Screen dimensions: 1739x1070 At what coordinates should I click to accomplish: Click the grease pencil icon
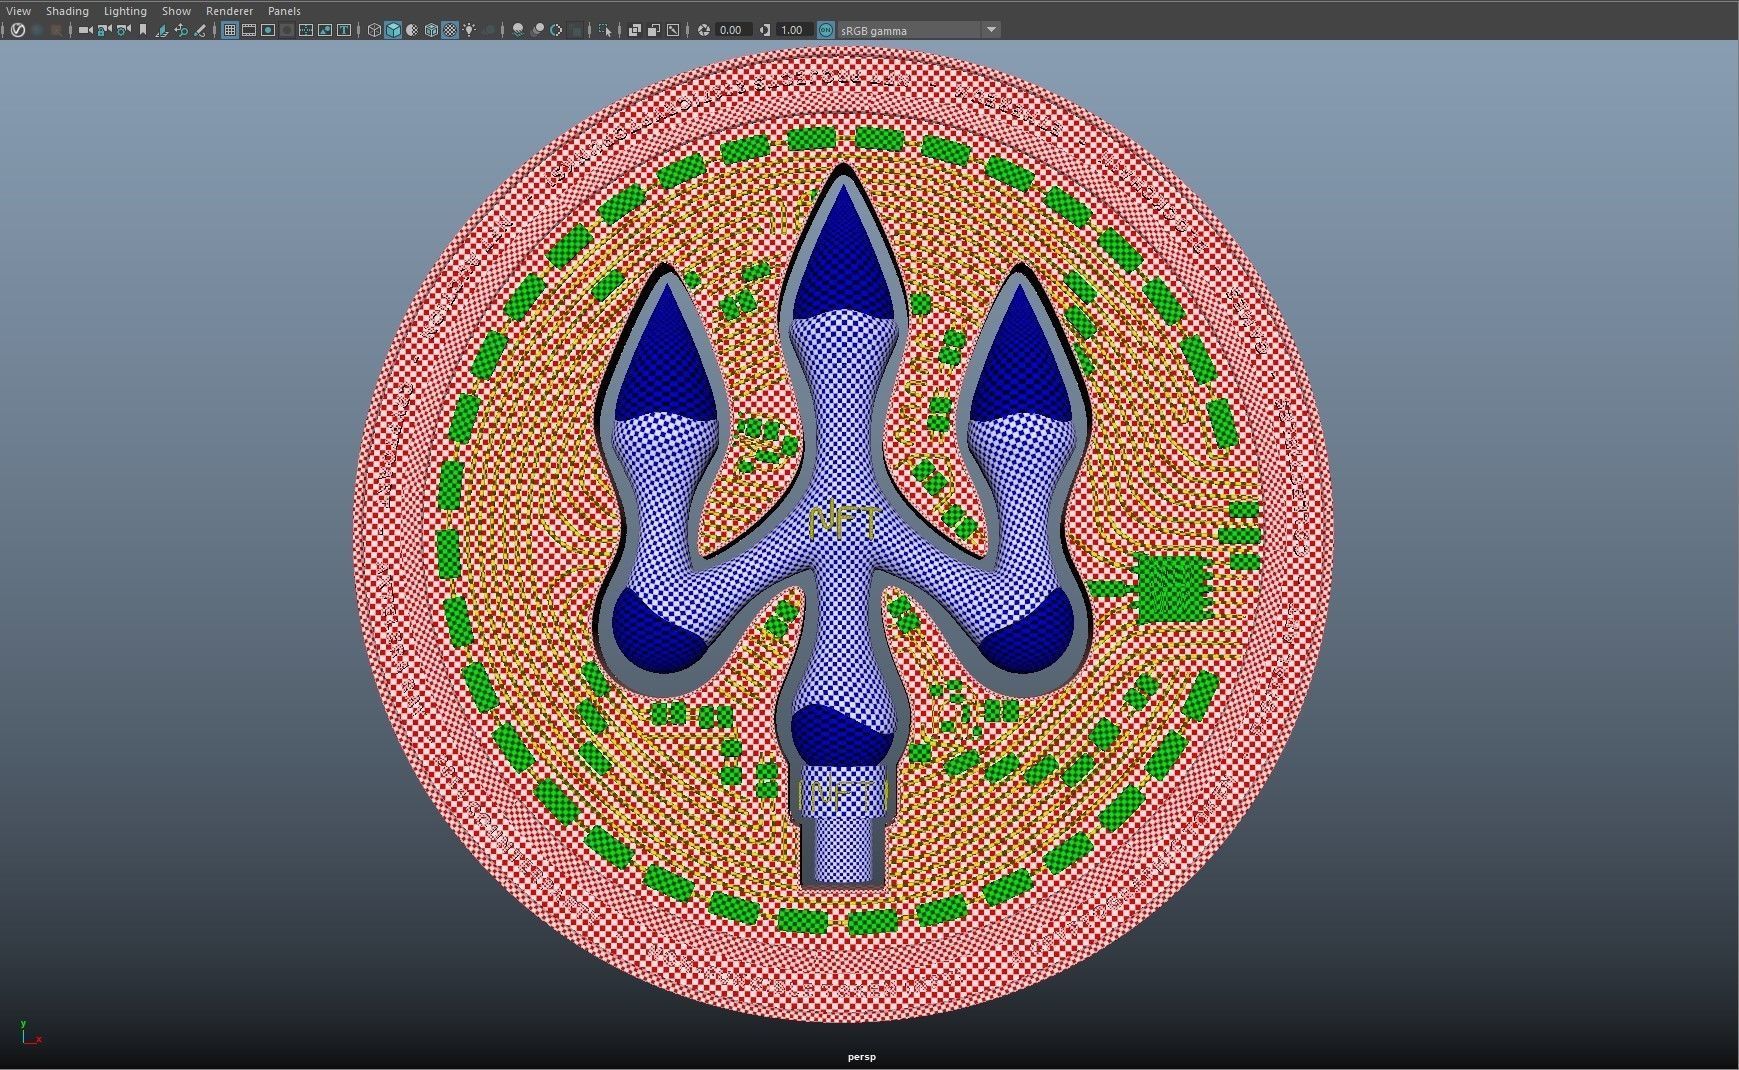pos(200,30)
